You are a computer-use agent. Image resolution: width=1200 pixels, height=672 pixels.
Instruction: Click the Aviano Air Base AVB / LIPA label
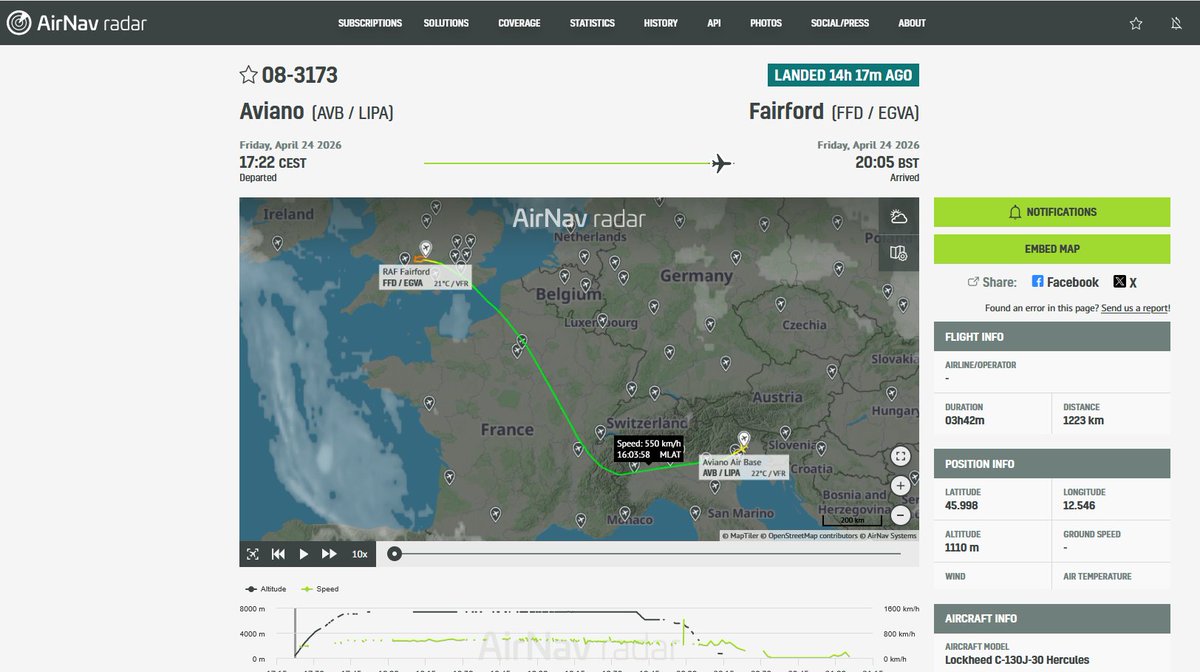point(744,467)
